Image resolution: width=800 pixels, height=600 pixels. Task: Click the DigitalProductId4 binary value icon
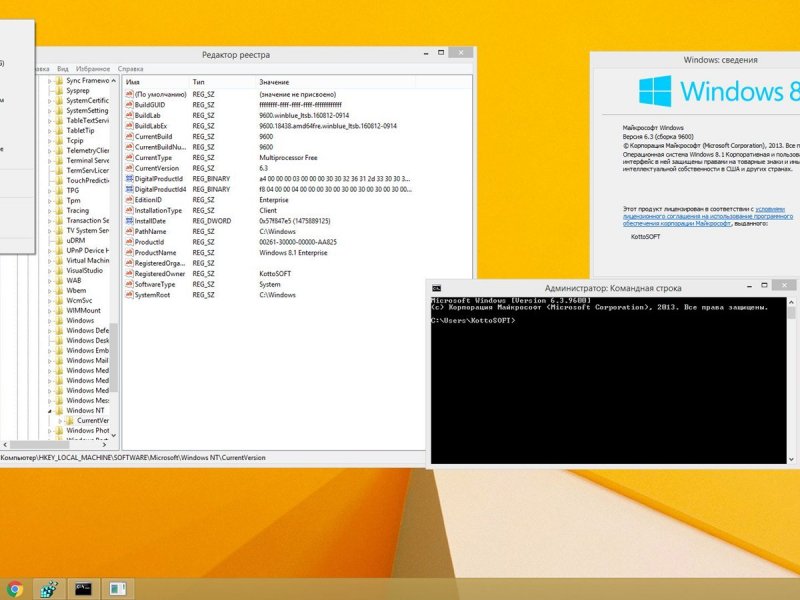129,189
